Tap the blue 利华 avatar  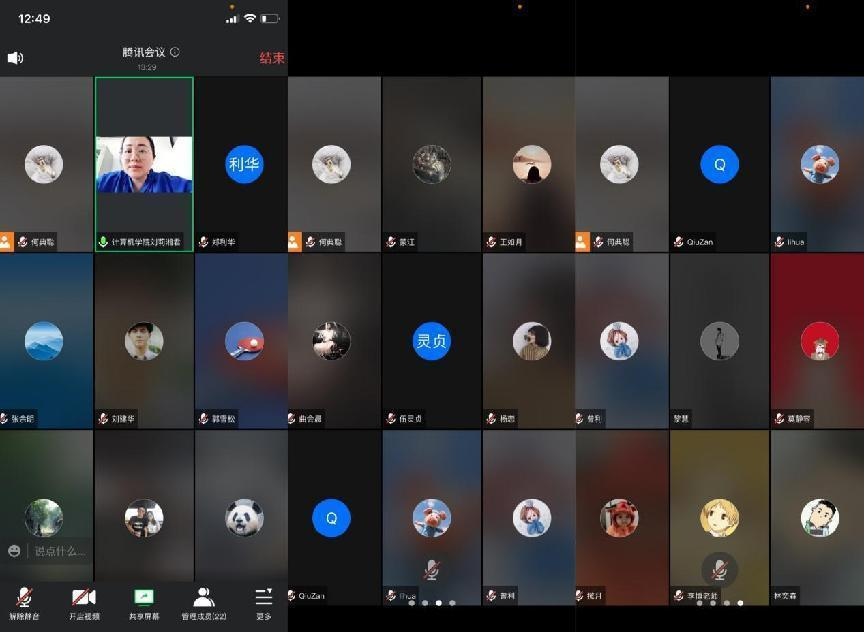point(244,164)
